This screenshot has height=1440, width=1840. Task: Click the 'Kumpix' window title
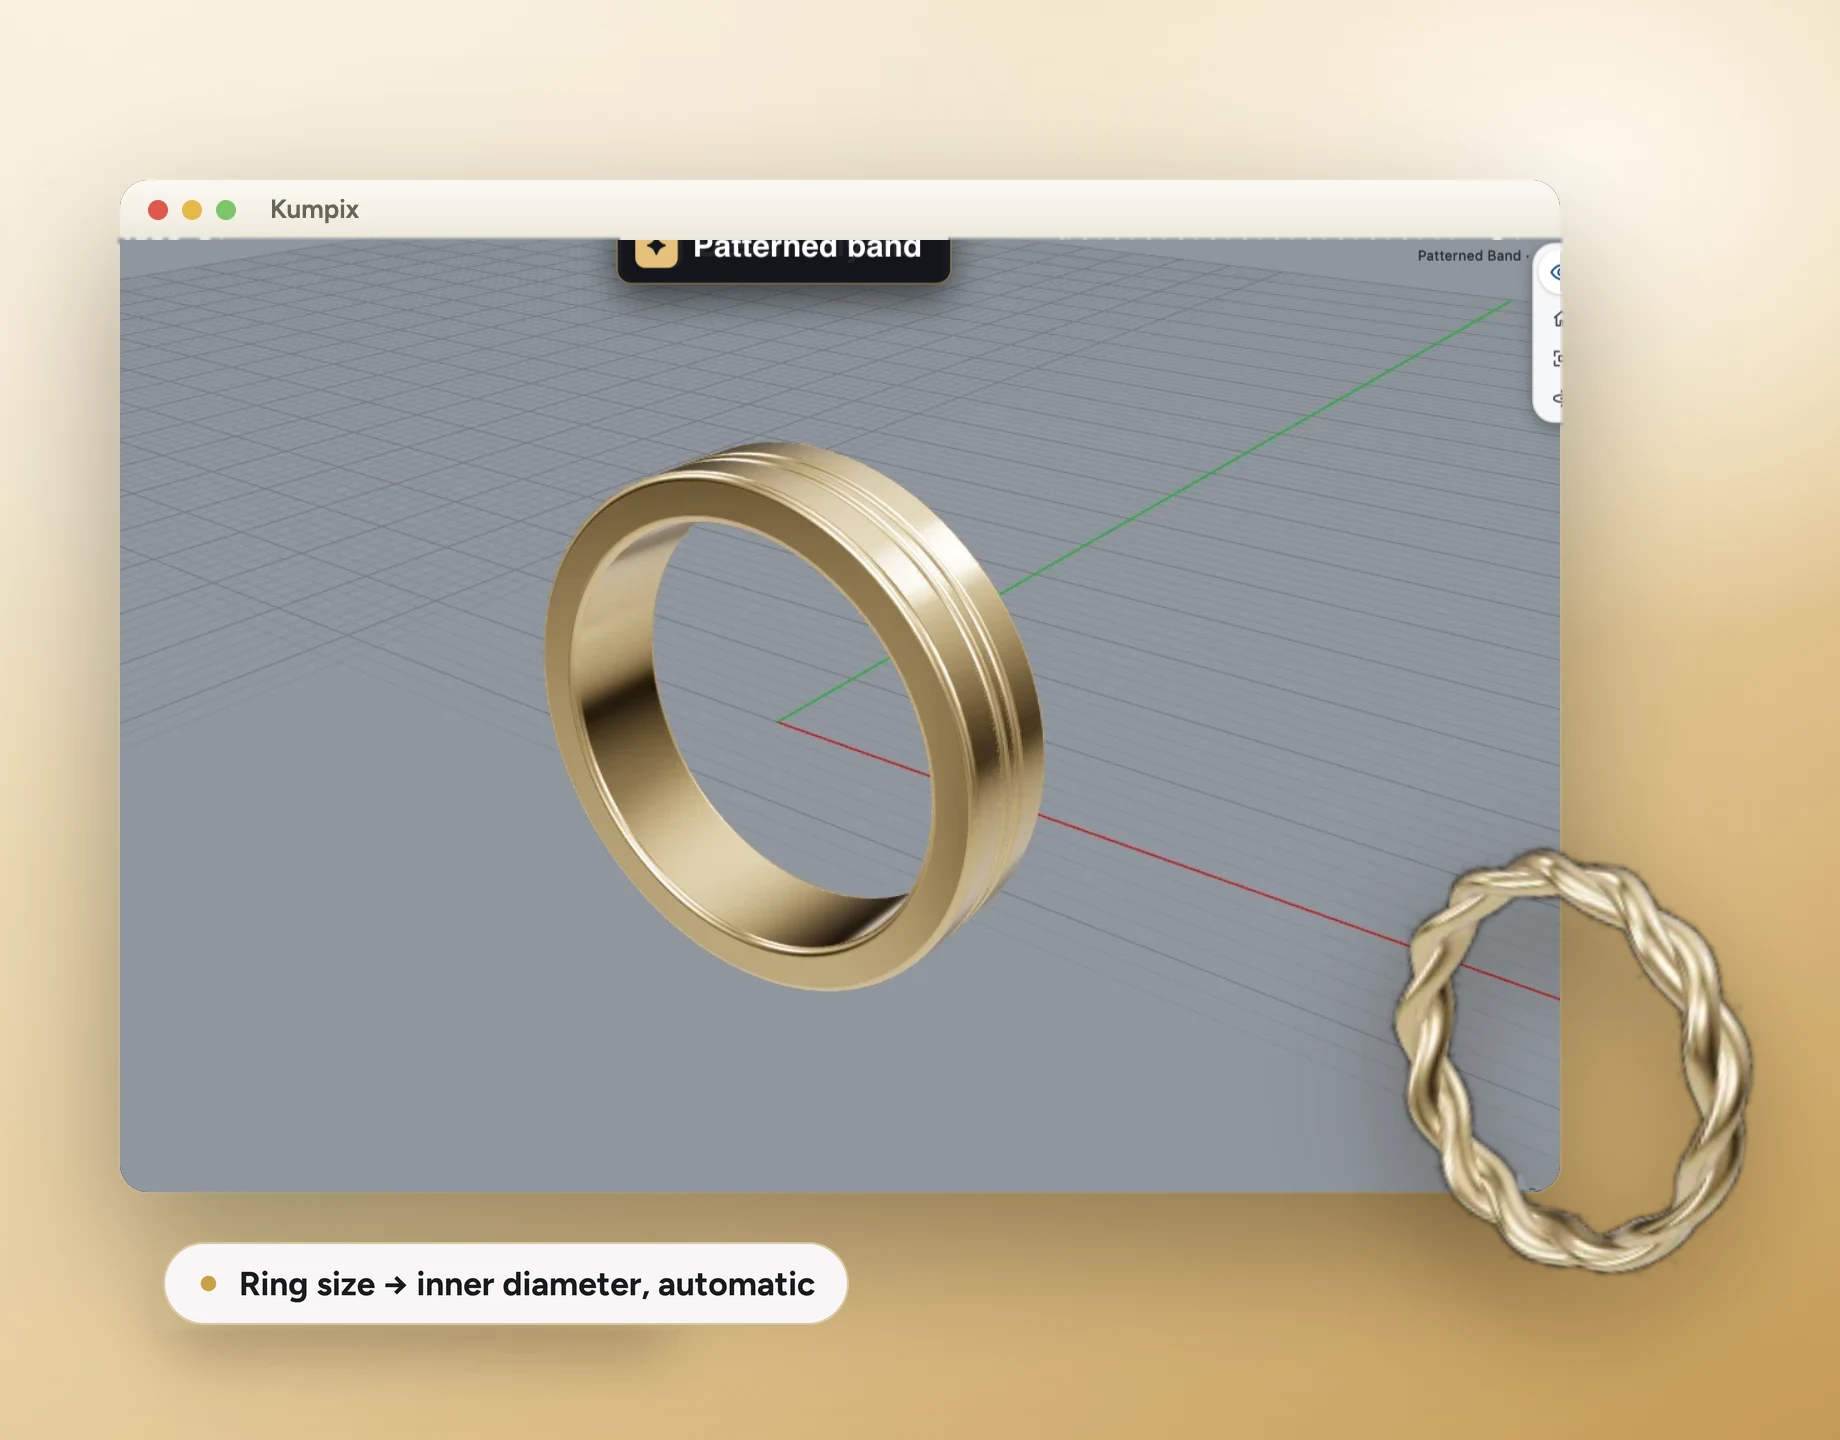point(314,209)
